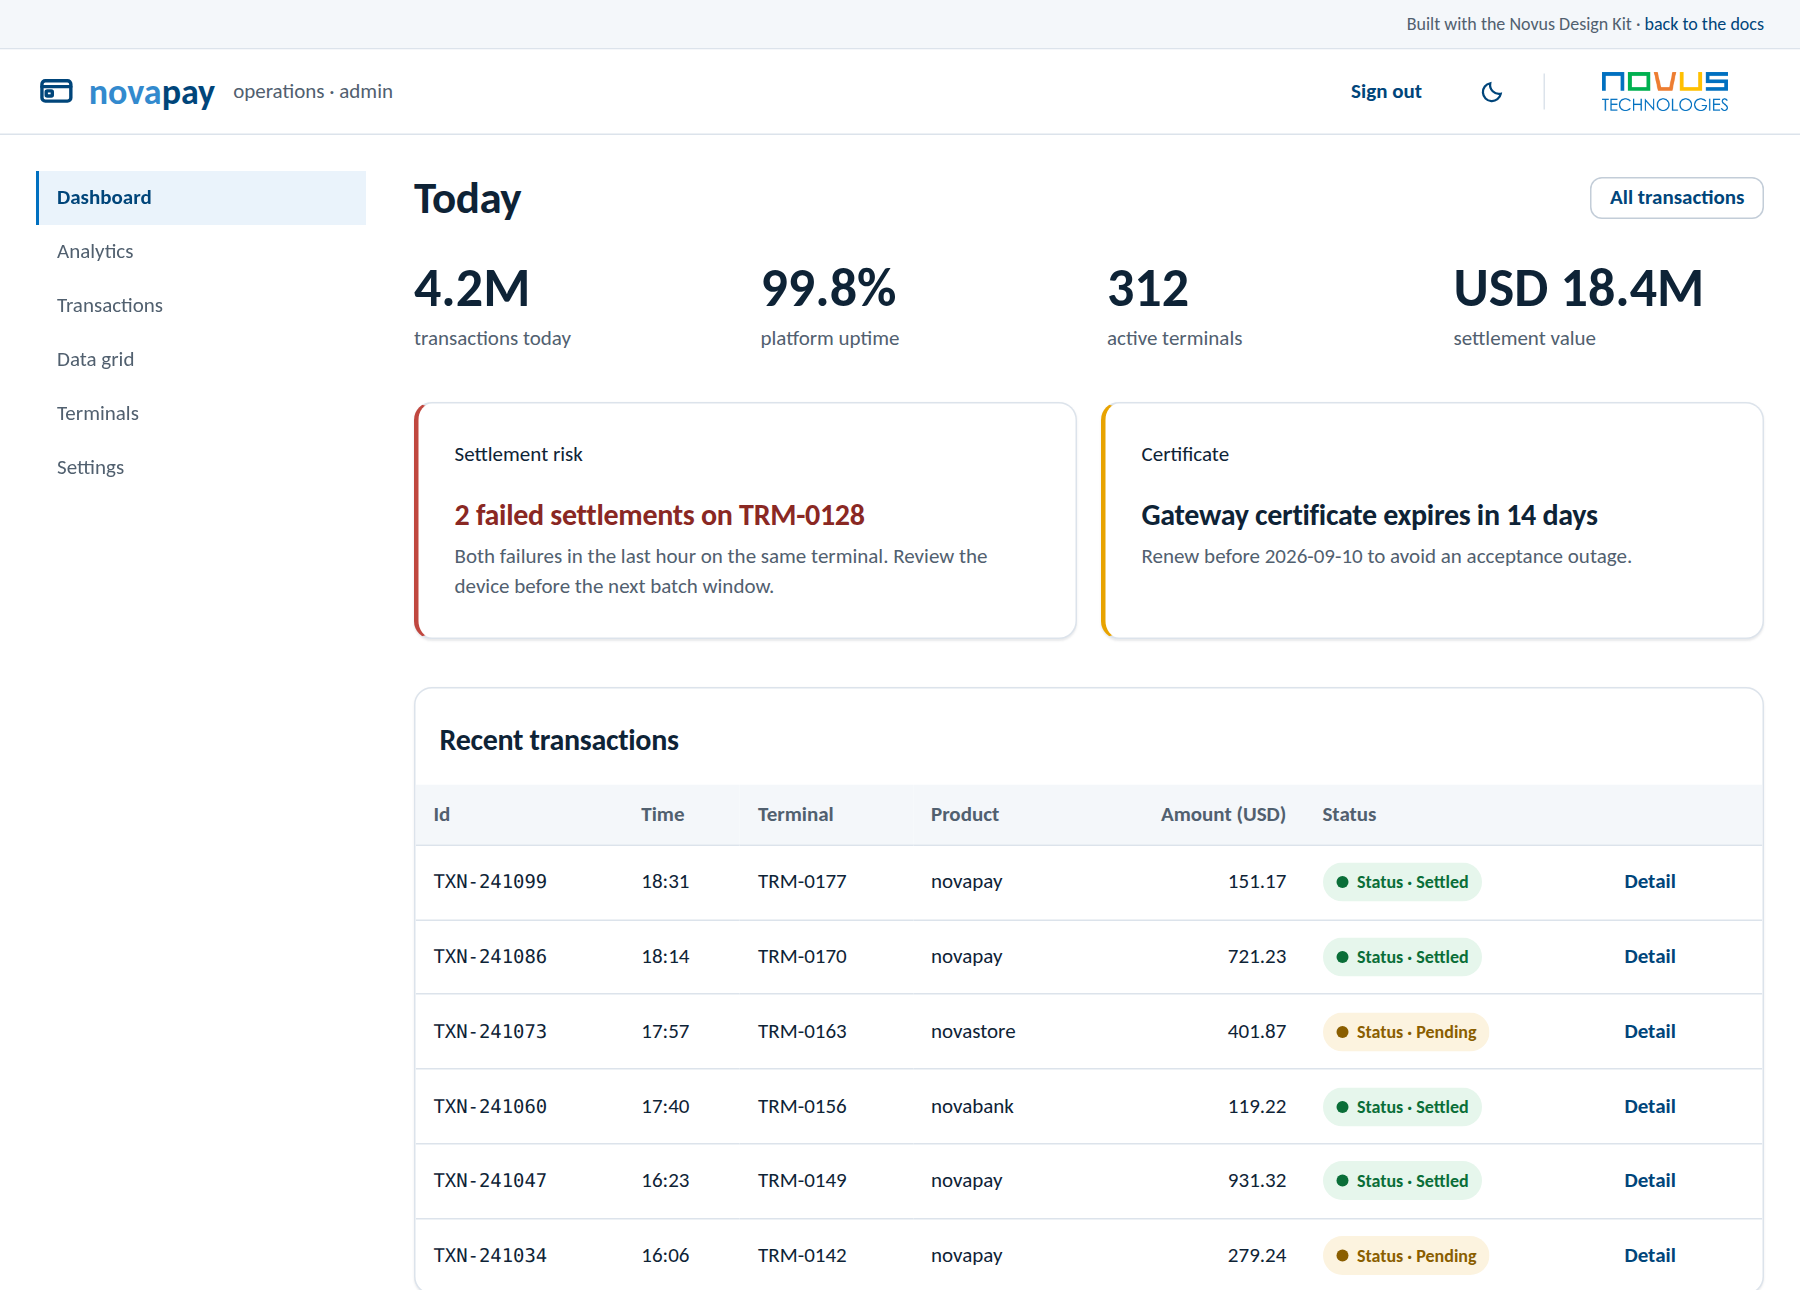Image resolution: width=1800 pixels, height=1290 pixels.
Task: Click Settled status badge of TXN-241060
Action: (x=1402, y=1107)
